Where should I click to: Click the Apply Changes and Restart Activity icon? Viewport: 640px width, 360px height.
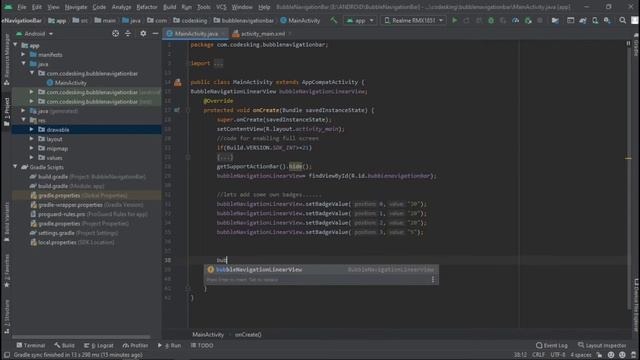click(466, 20)
